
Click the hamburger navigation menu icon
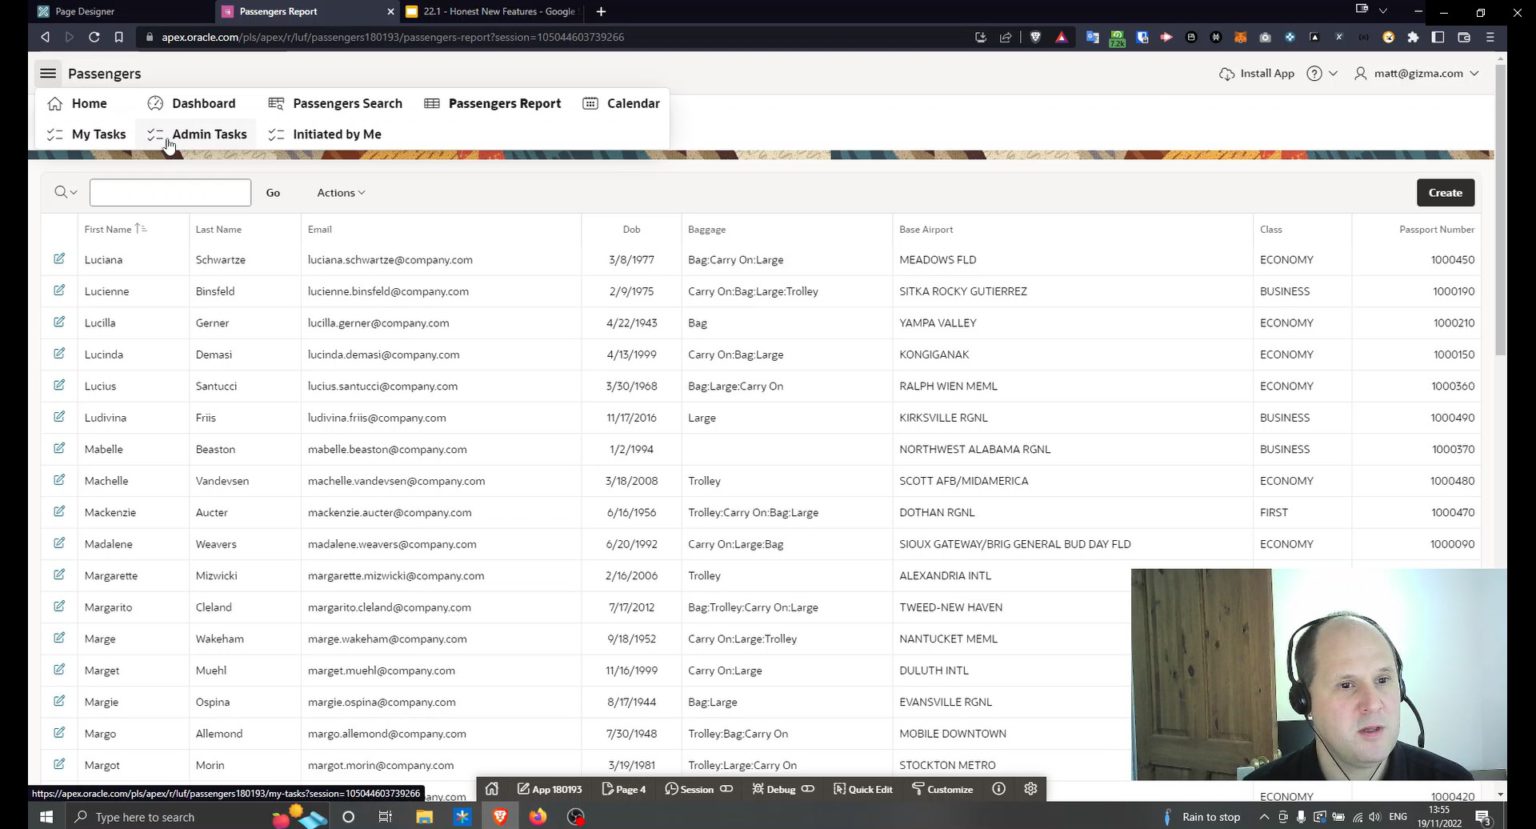[47, 73]
